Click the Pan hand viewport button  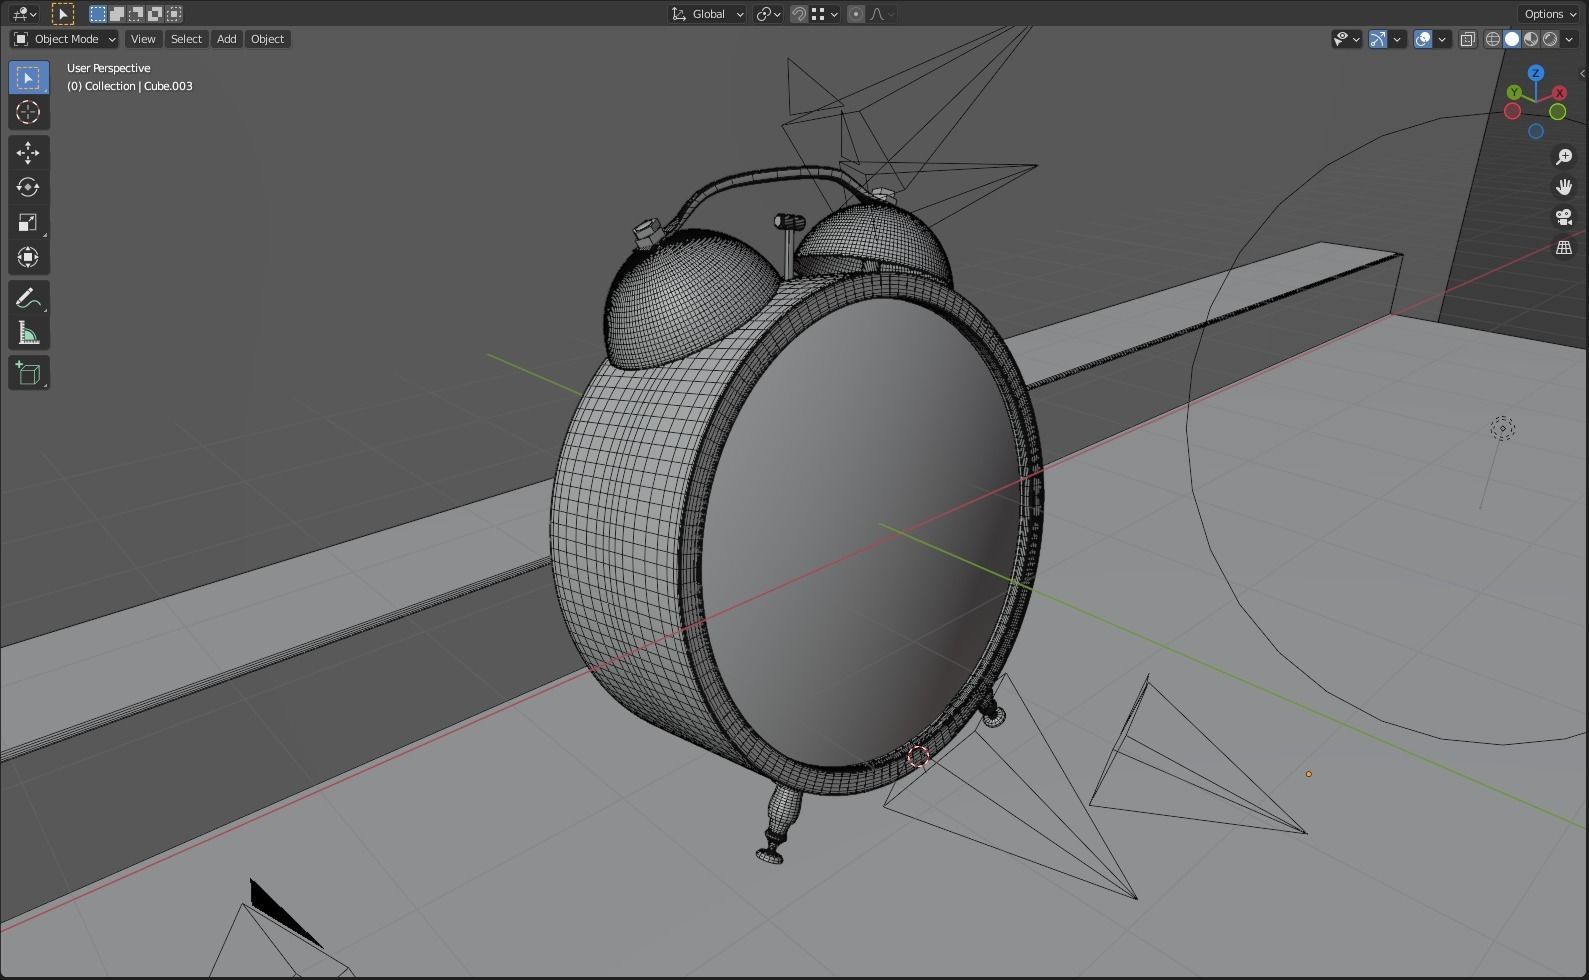[x=1564, y=187]
